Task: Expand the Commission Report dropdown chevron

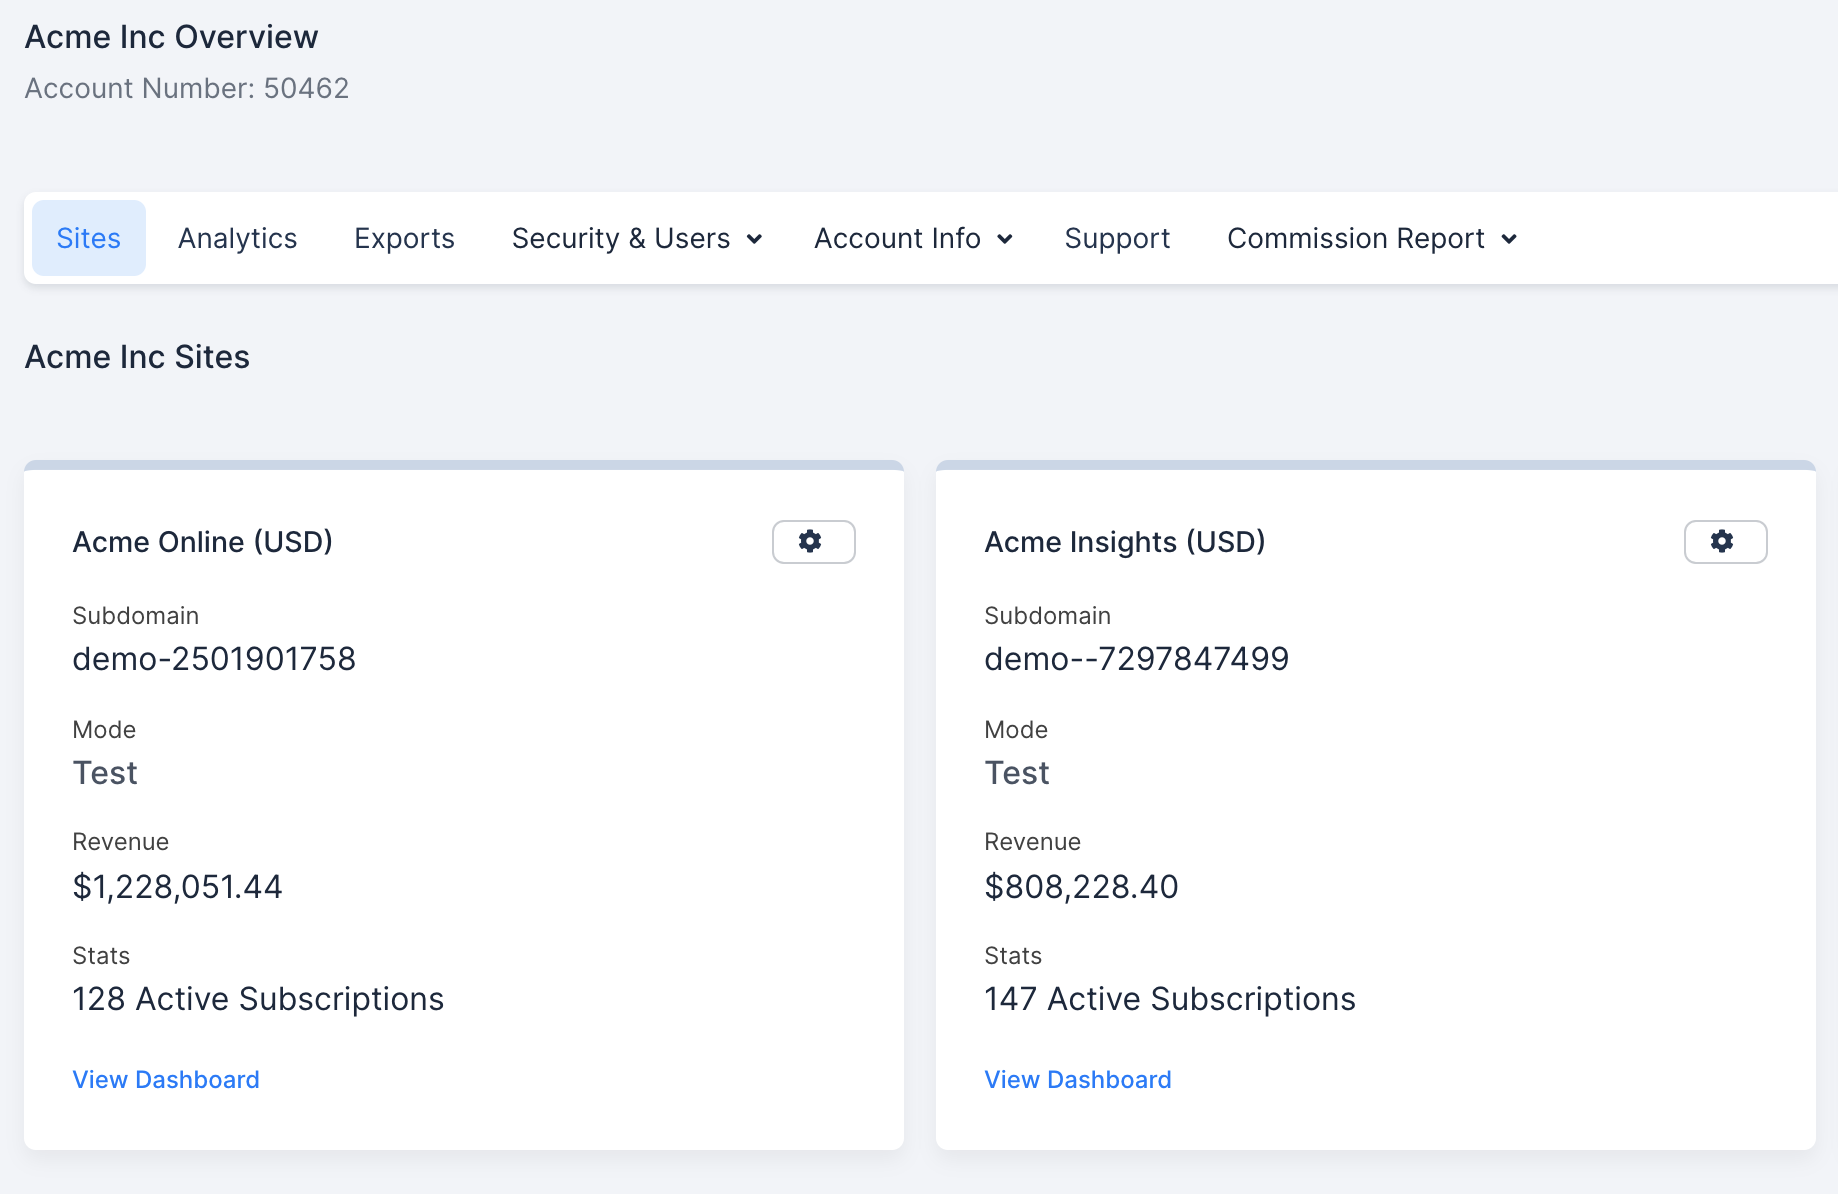Action: [x=1509, y=239]
